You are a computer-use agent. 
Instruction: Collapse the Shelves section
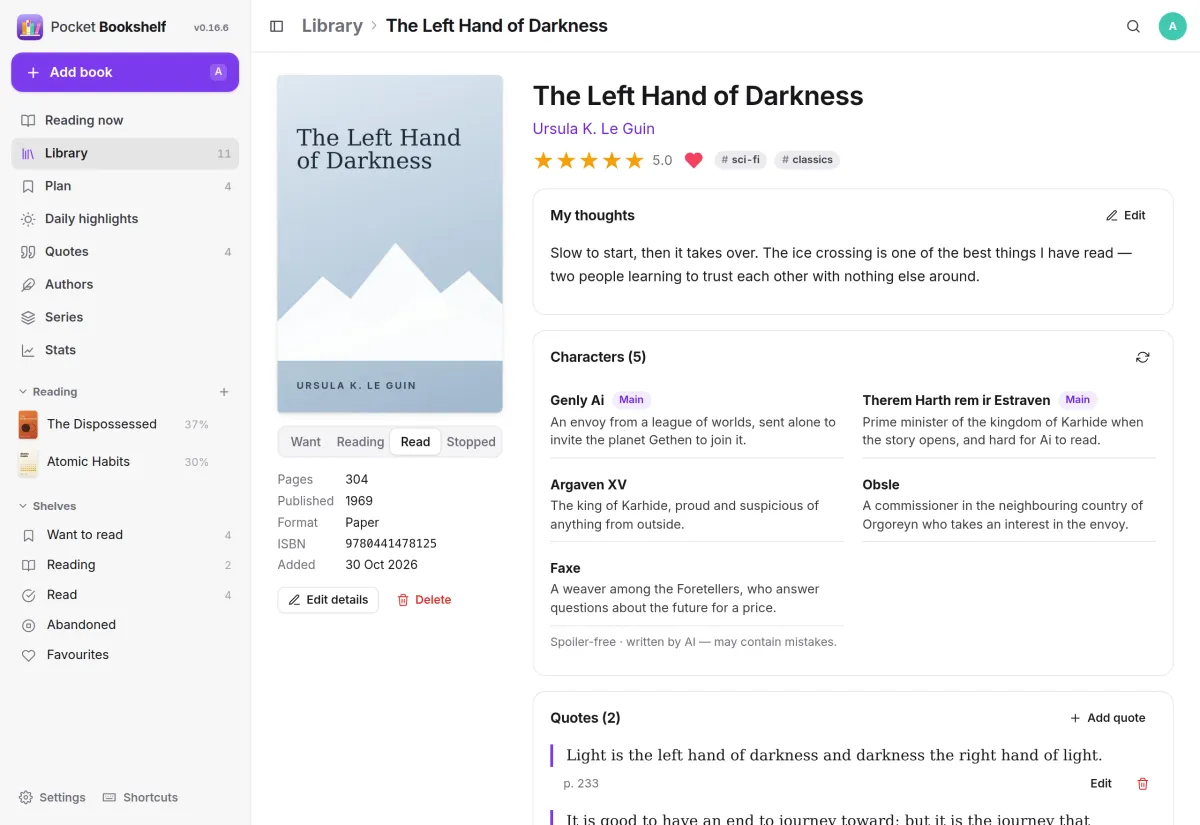(x=47, y=506)
